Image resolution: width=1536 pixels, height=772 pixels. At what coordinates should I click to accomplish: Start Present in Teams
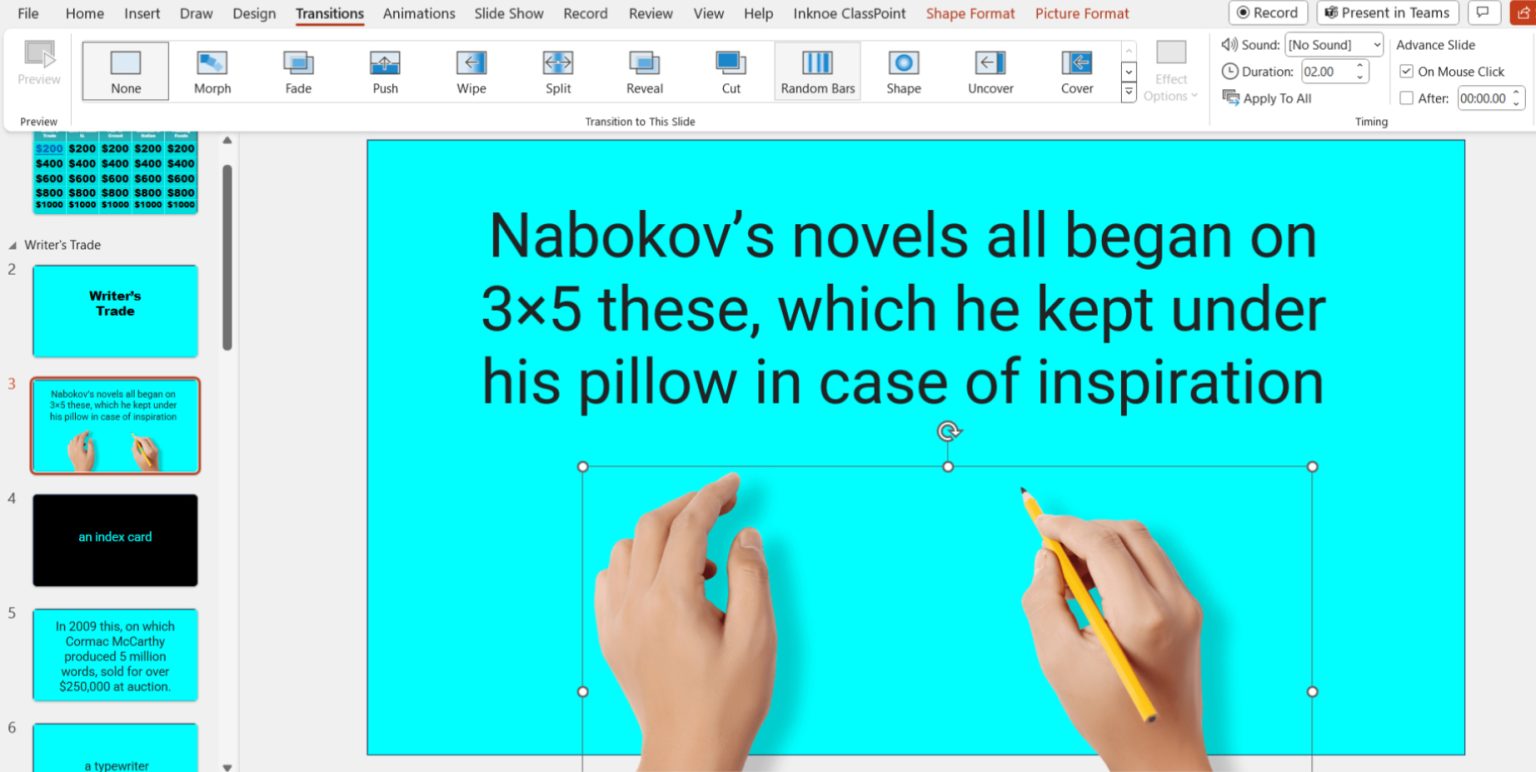1388,13
